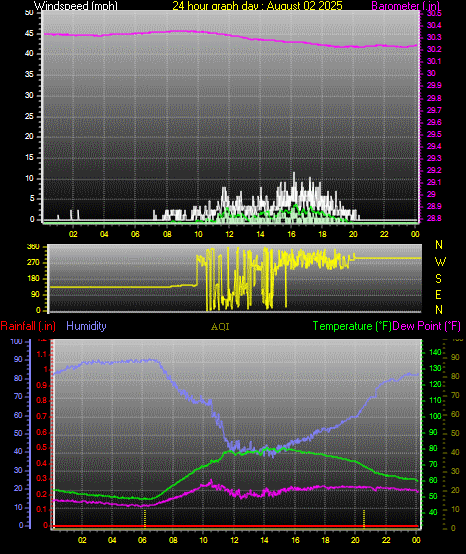Screen dimensions: 466x554
Task: Click the W compass label on direction chart
Action: 440,262
